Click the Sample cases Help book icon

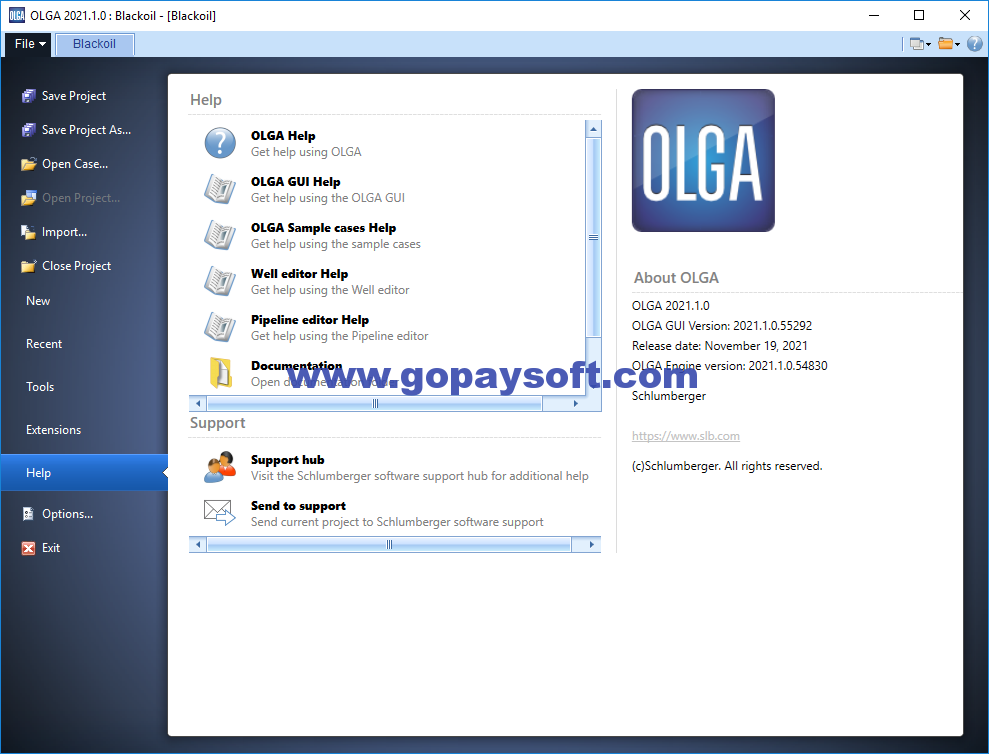click(220, 235)
